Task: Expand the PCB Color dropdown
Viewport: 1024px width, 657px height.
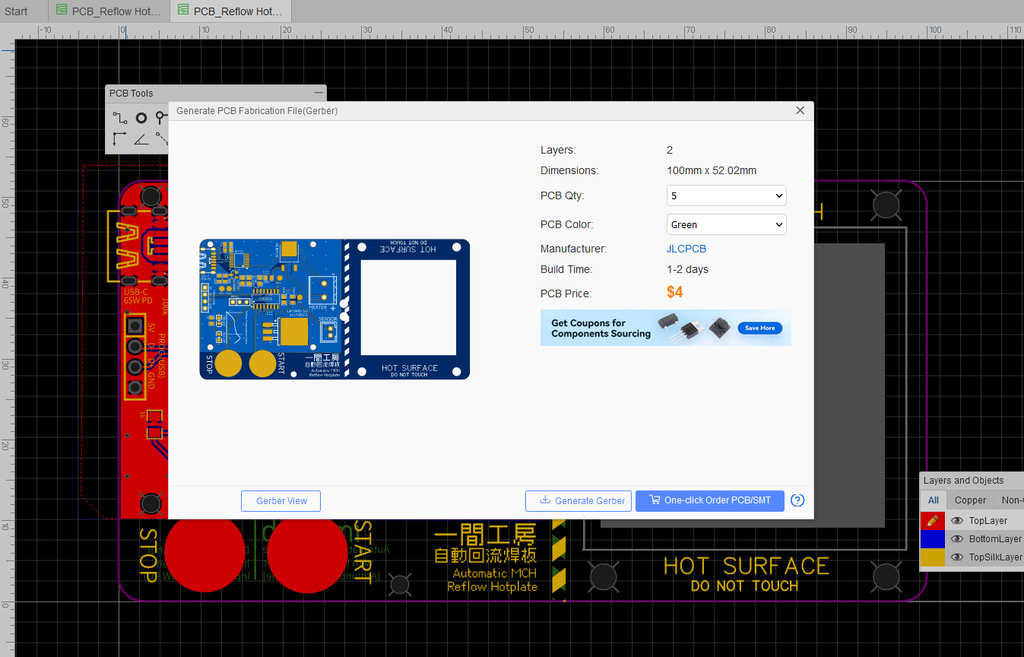Action: 726,225
